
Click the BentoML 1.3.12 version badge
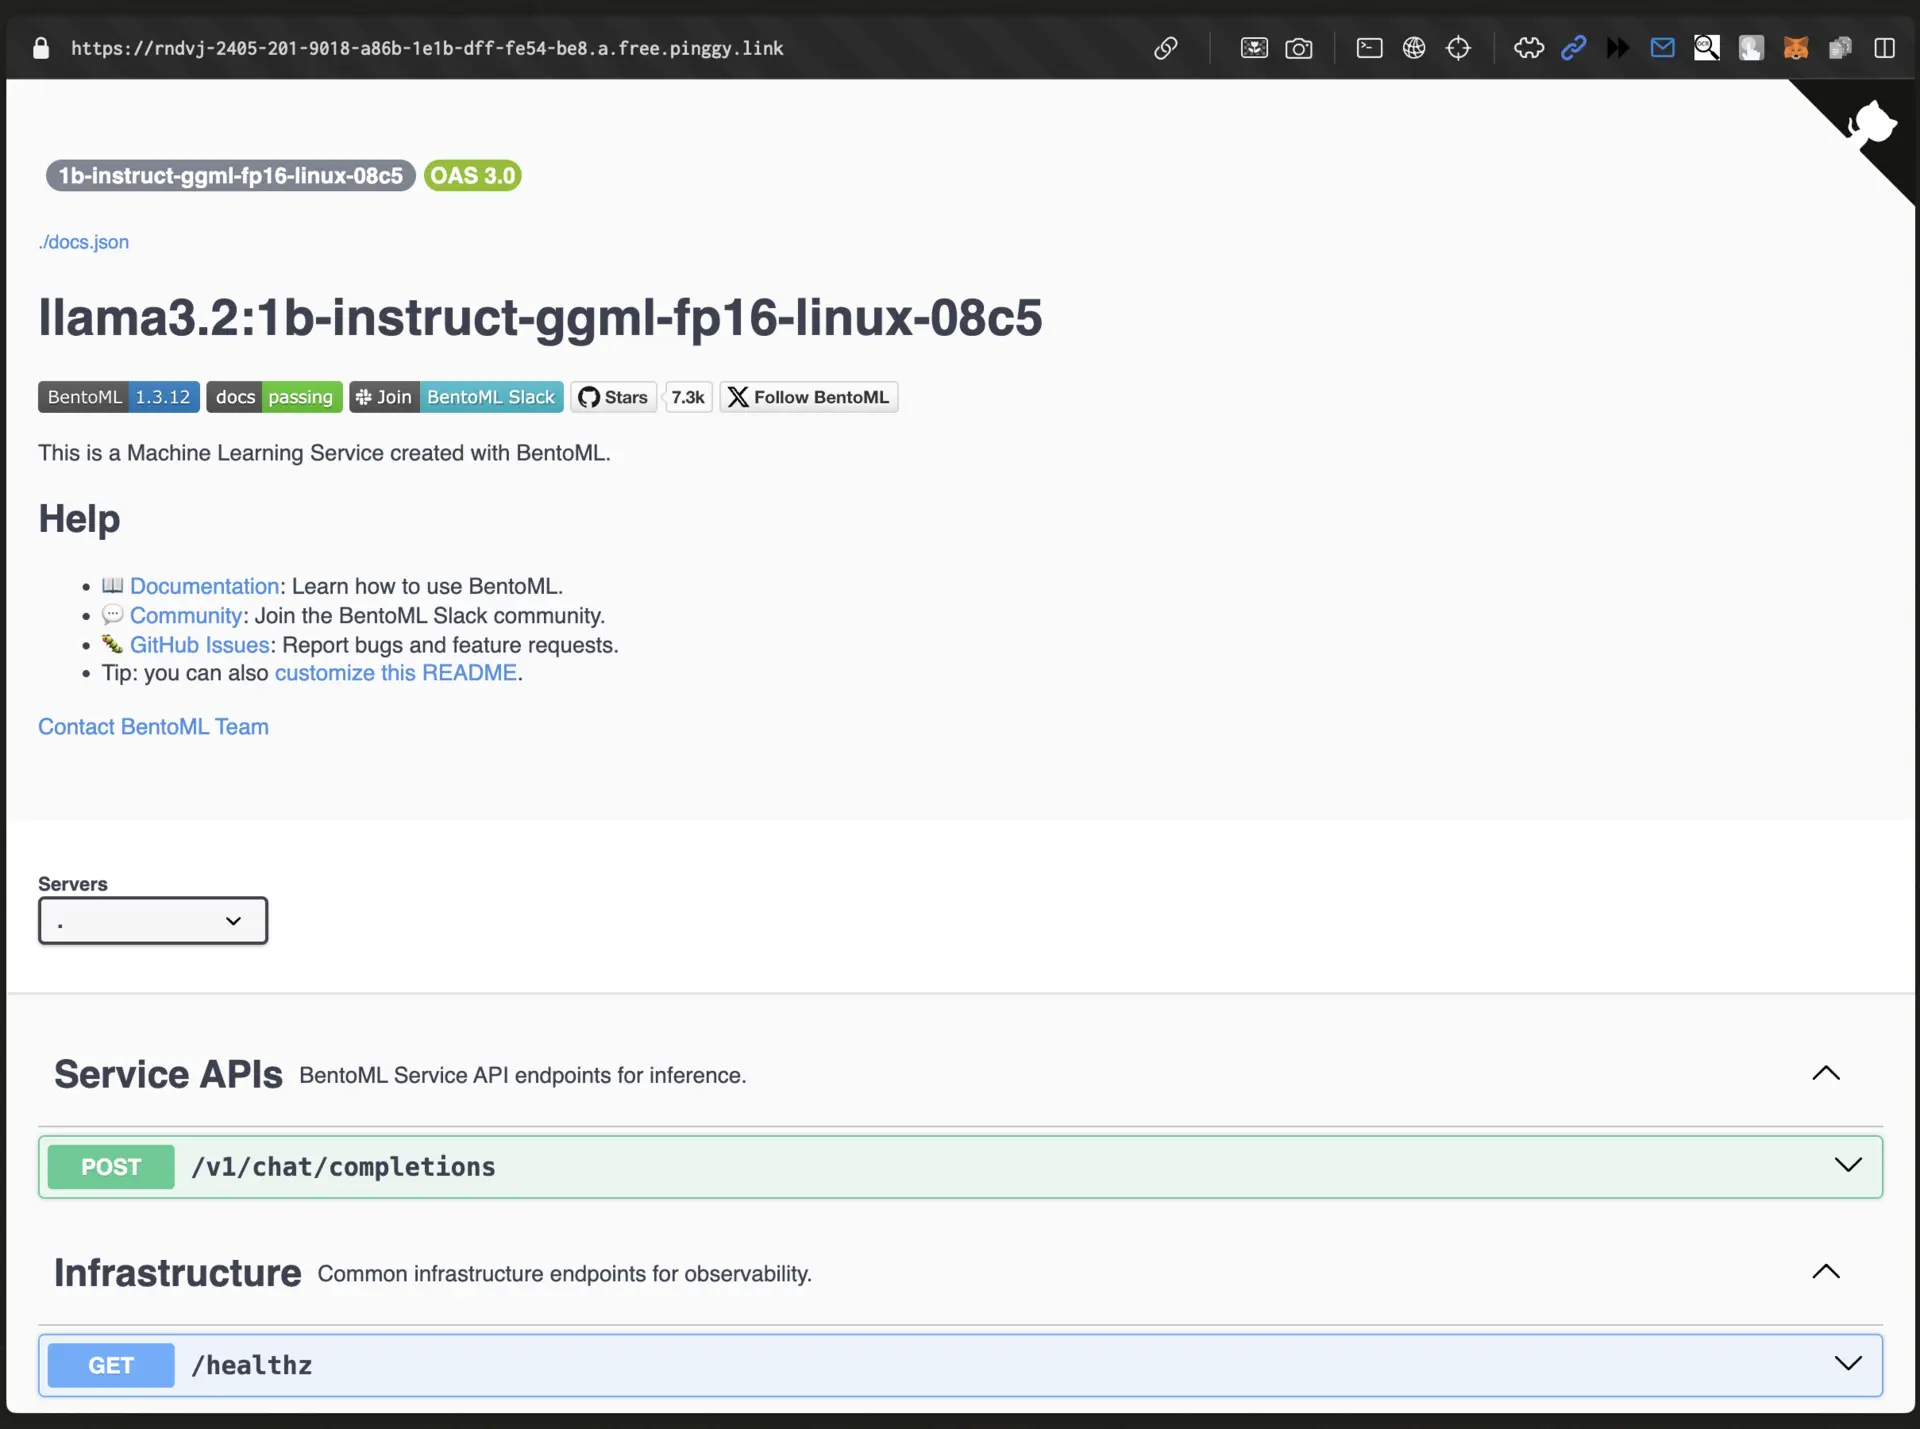click(x=119, y=397)
